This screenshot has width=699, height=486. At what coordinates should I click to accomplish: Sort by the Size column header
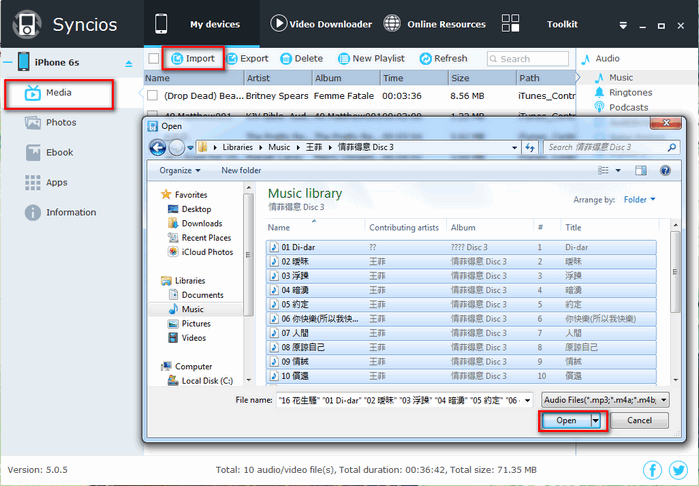(x=482, y=78)
